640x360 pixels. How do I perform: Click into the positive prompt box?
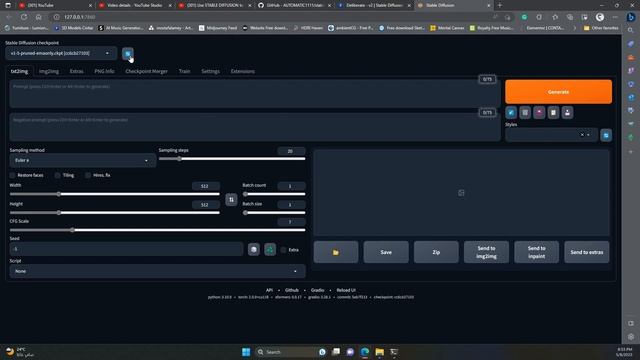pos(255,94)
